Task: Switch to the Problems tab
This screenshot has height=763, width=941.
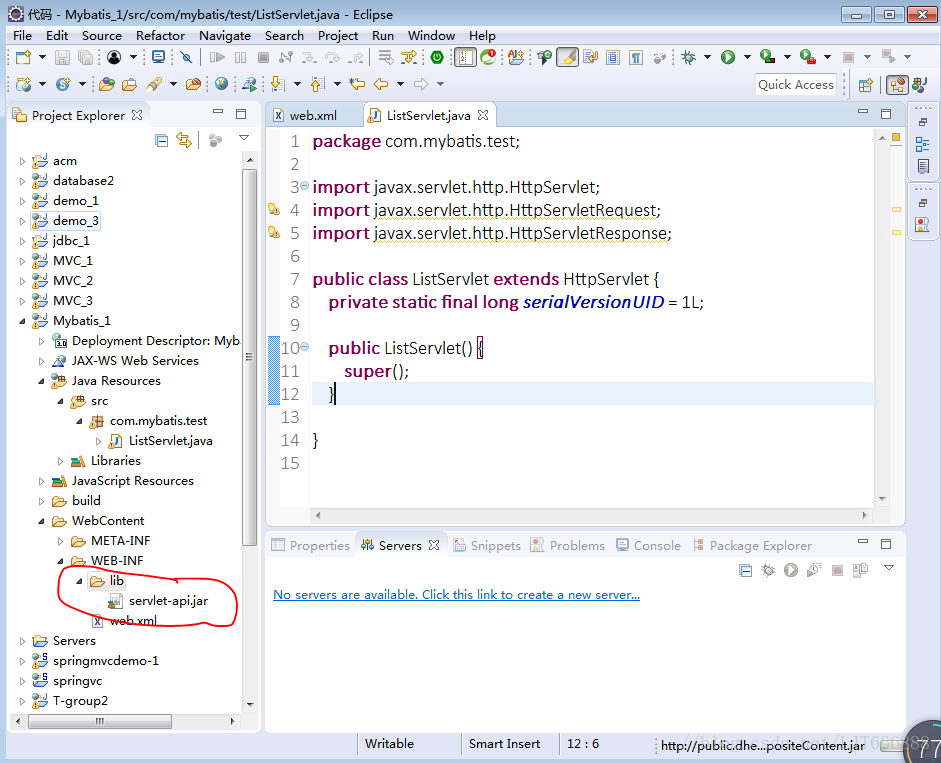Action: tap(568, 545)
